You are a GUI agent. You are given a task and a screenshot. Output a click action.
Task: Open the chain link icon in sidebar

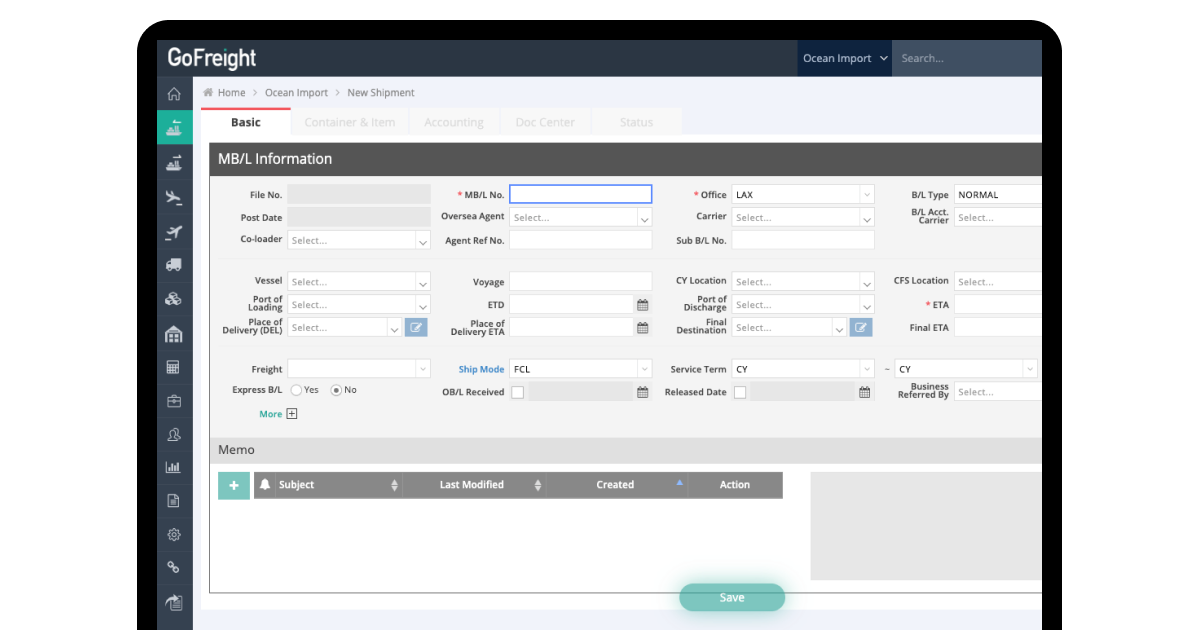coord(174,567)
